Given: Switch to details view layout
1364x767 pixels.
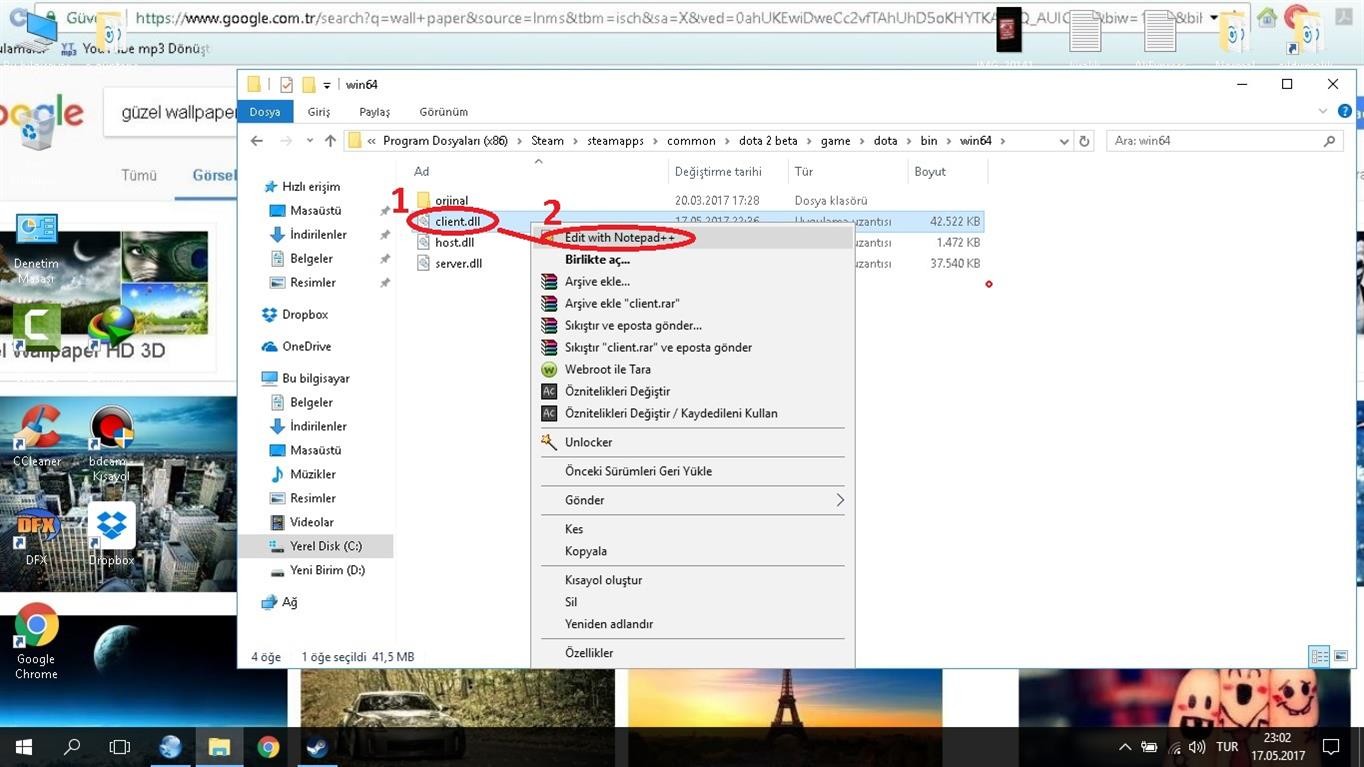Looking at the screenshot, I should [x=1320, y=657].
